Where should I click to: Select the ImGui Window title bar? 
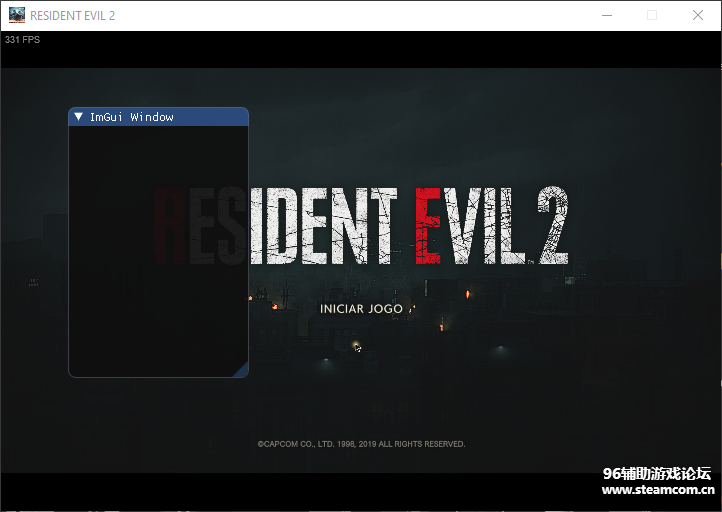158,117
